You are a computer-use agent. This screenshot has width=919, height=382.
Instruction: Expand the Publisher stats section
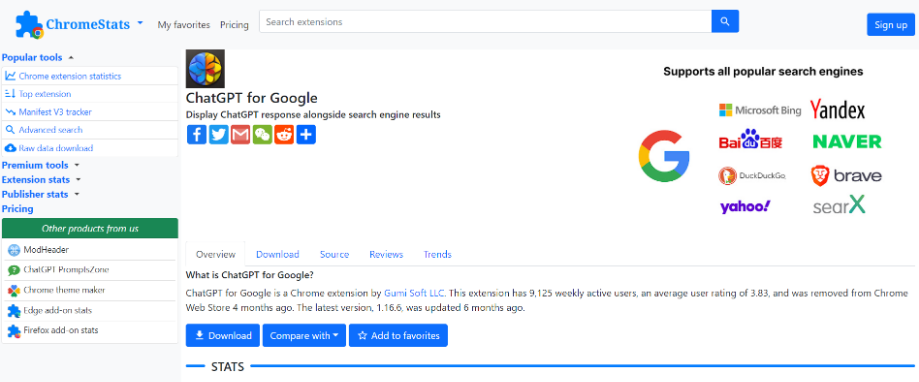point(40,194)
